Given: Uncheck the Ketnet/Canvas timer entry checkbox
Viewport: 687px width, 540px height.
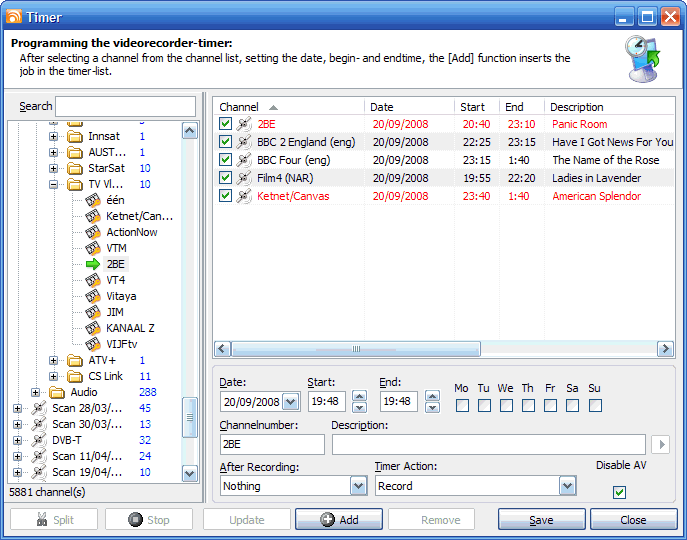Looking at the screenshot, I should [226, 196].
